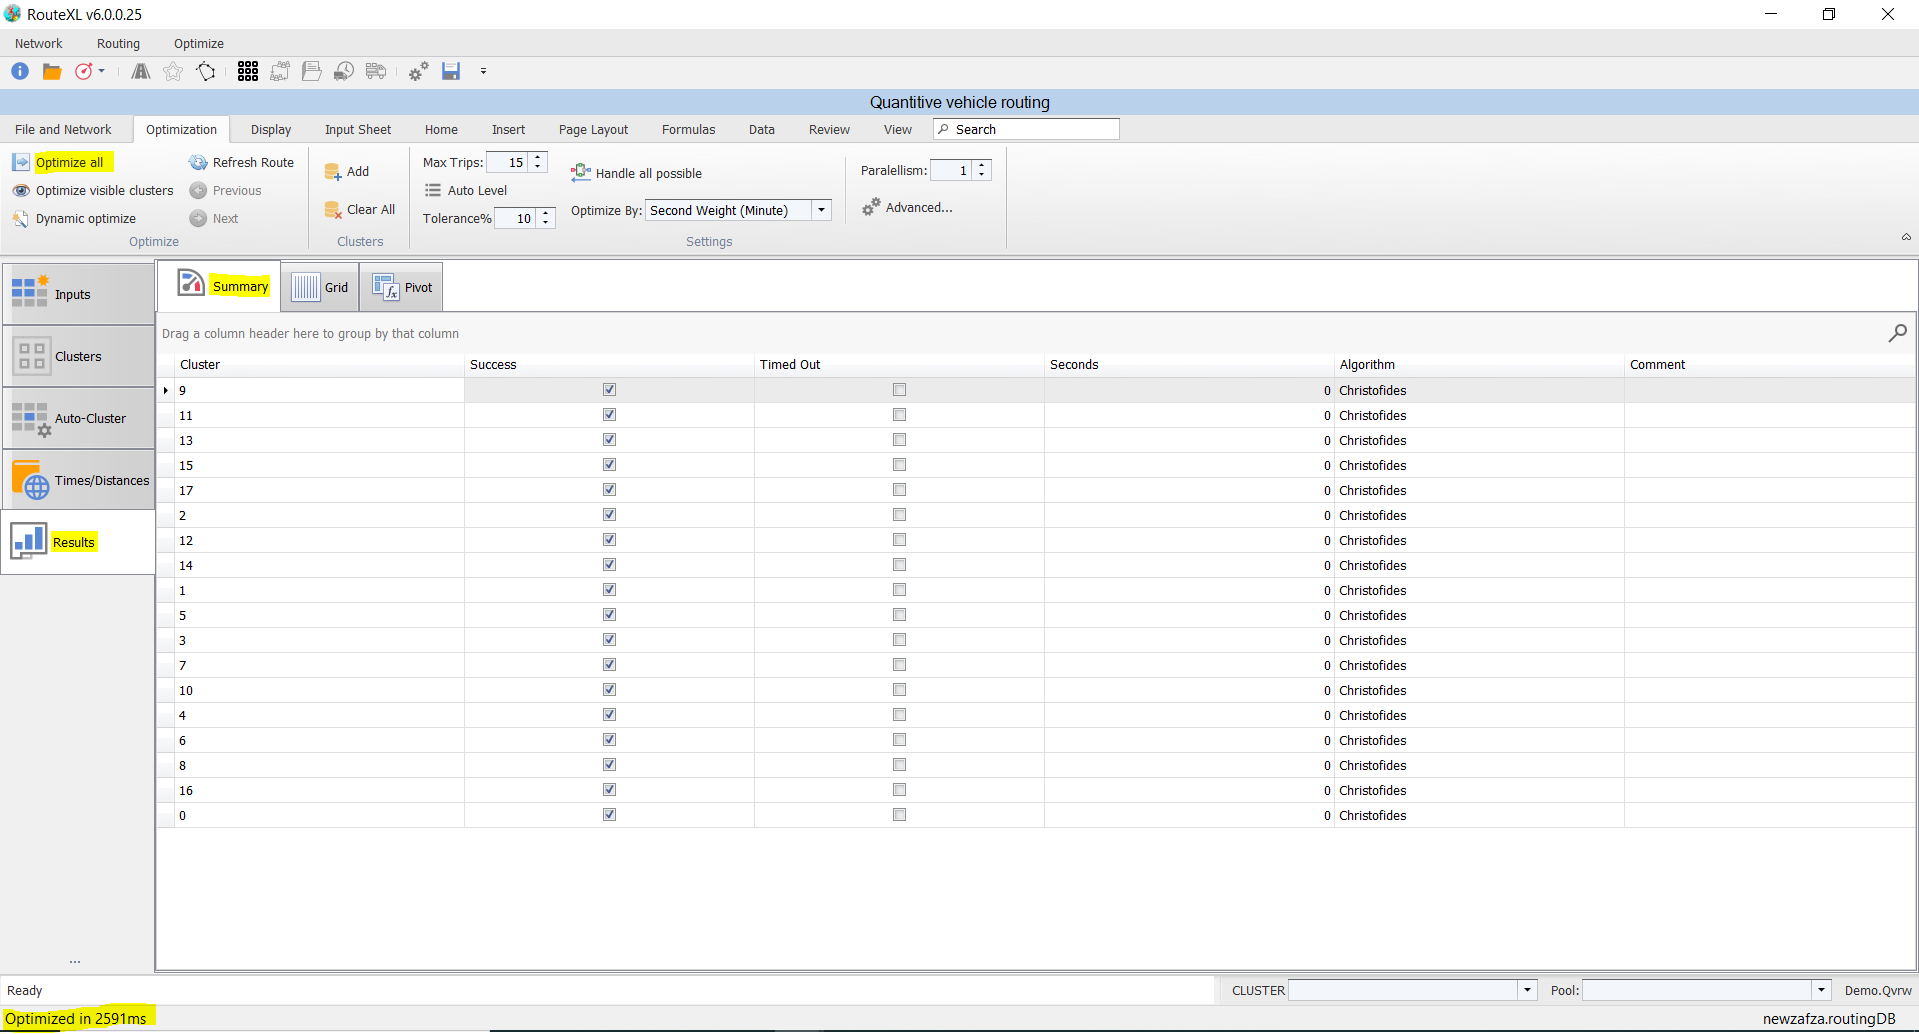Click Auto Level option

466,190
